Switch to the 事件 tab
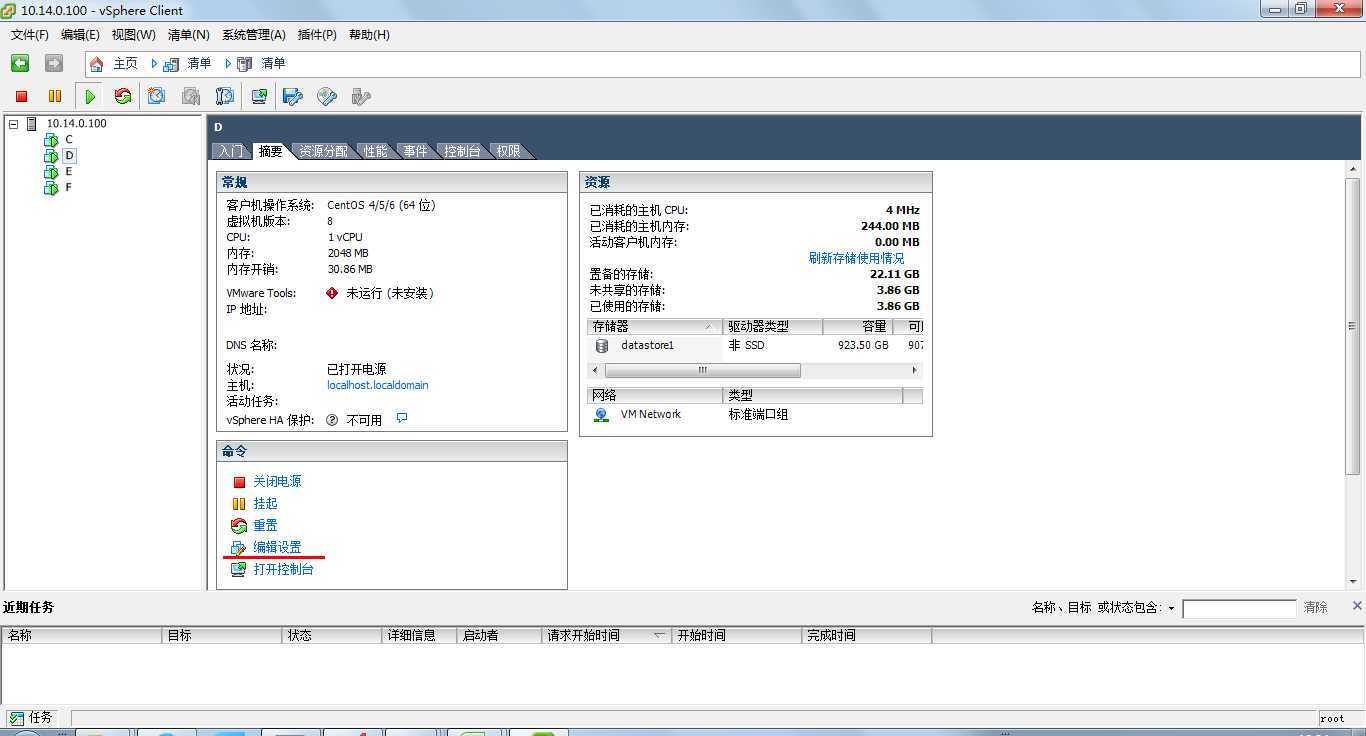Viewport: 1366px width, 736px height. (x=415, y=151)
